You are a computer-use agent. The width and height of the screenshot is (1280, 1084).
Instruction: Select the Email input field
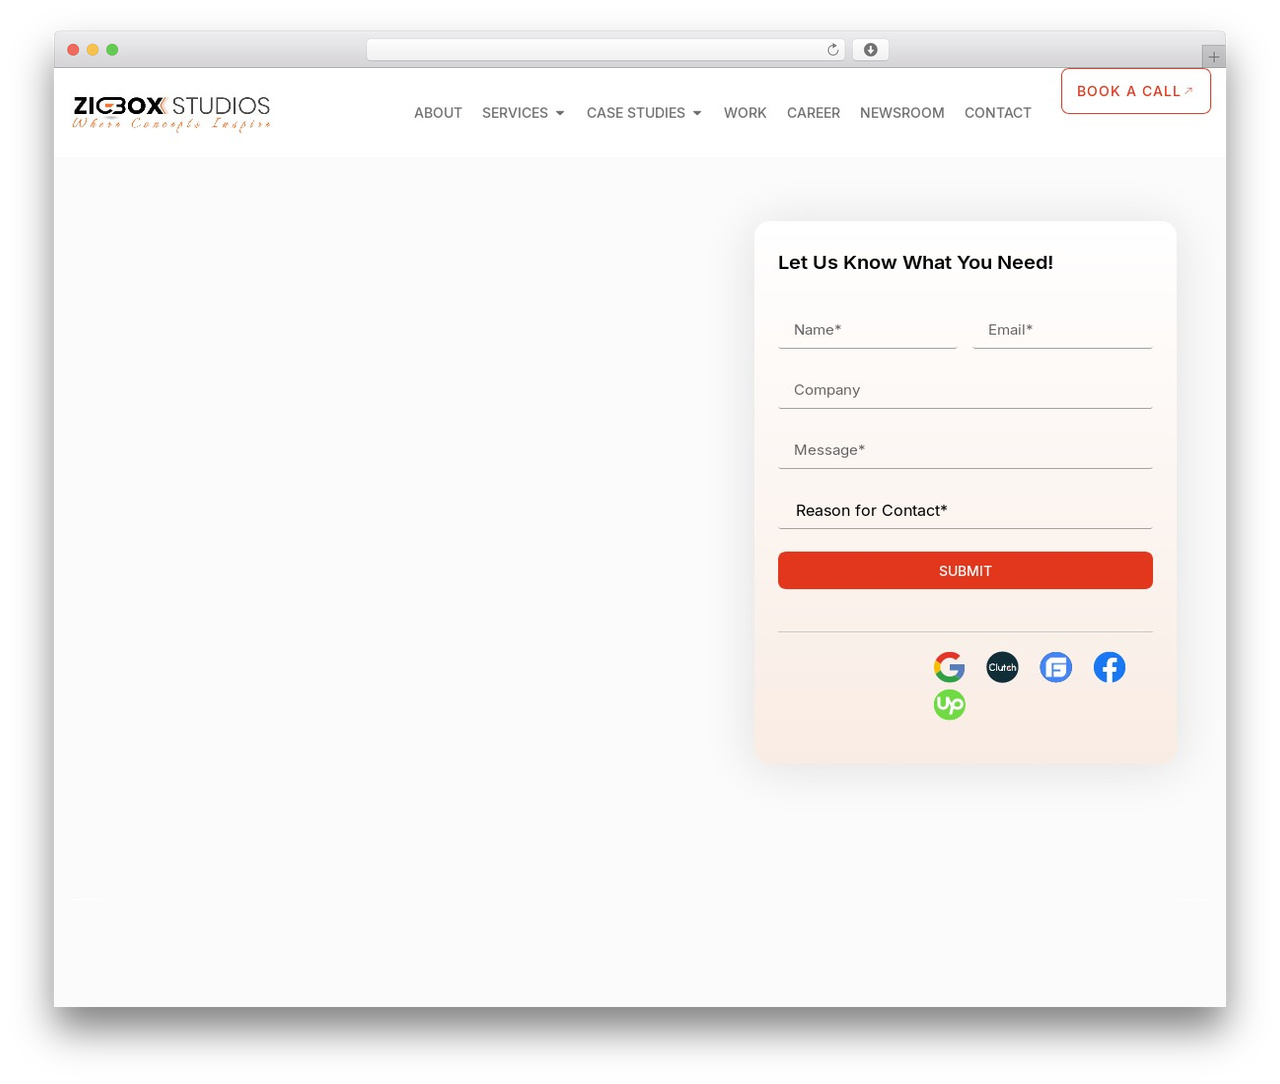click(1062, 330)
